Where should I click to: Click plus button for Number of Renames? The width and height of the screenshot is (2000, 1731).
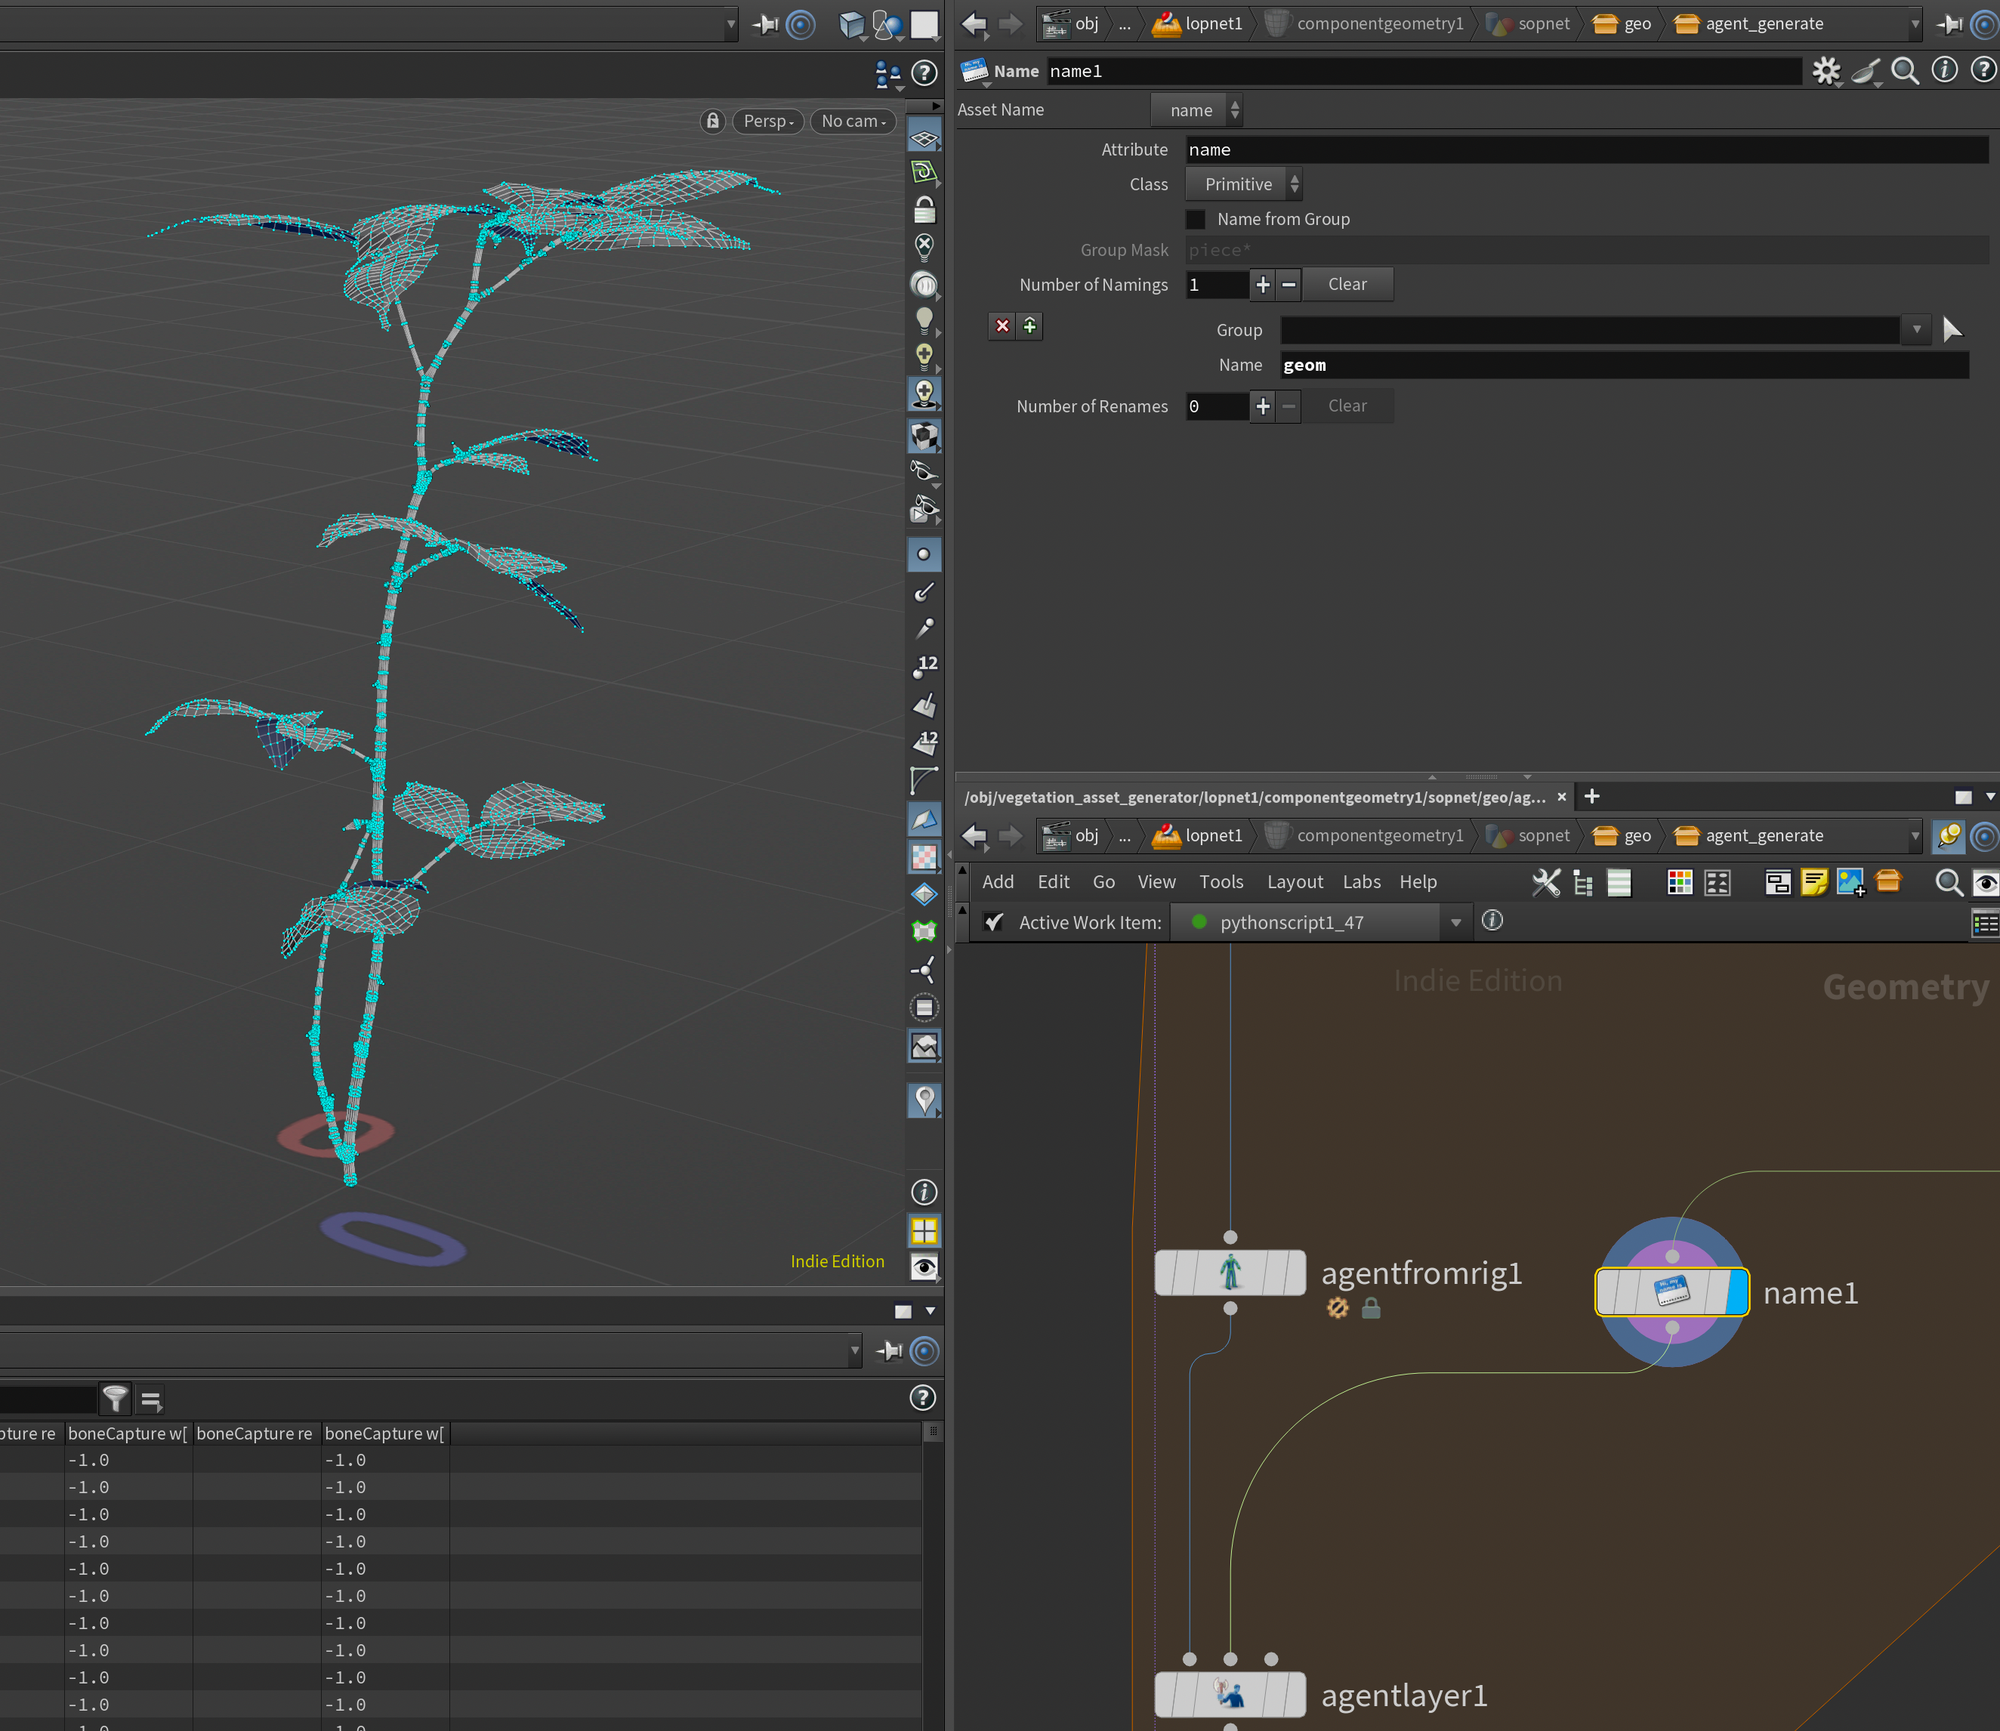[1263, 406]
